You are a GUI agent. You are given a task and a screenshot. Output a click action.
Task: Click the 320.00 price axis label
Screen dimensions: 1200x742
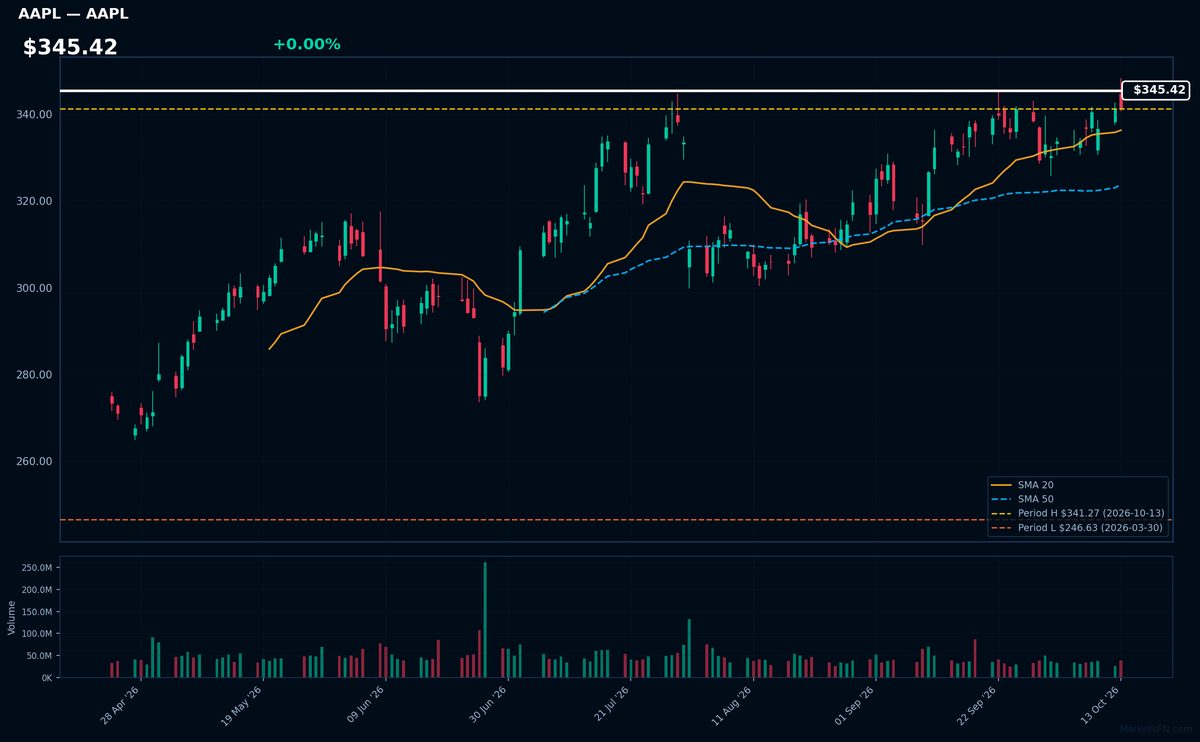[x=34, y=202]
